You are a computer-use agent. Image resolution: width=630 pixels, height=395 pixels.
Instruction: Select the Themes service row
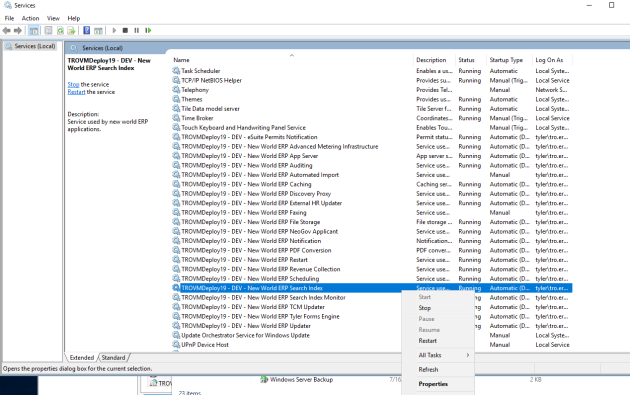point(372,99)
